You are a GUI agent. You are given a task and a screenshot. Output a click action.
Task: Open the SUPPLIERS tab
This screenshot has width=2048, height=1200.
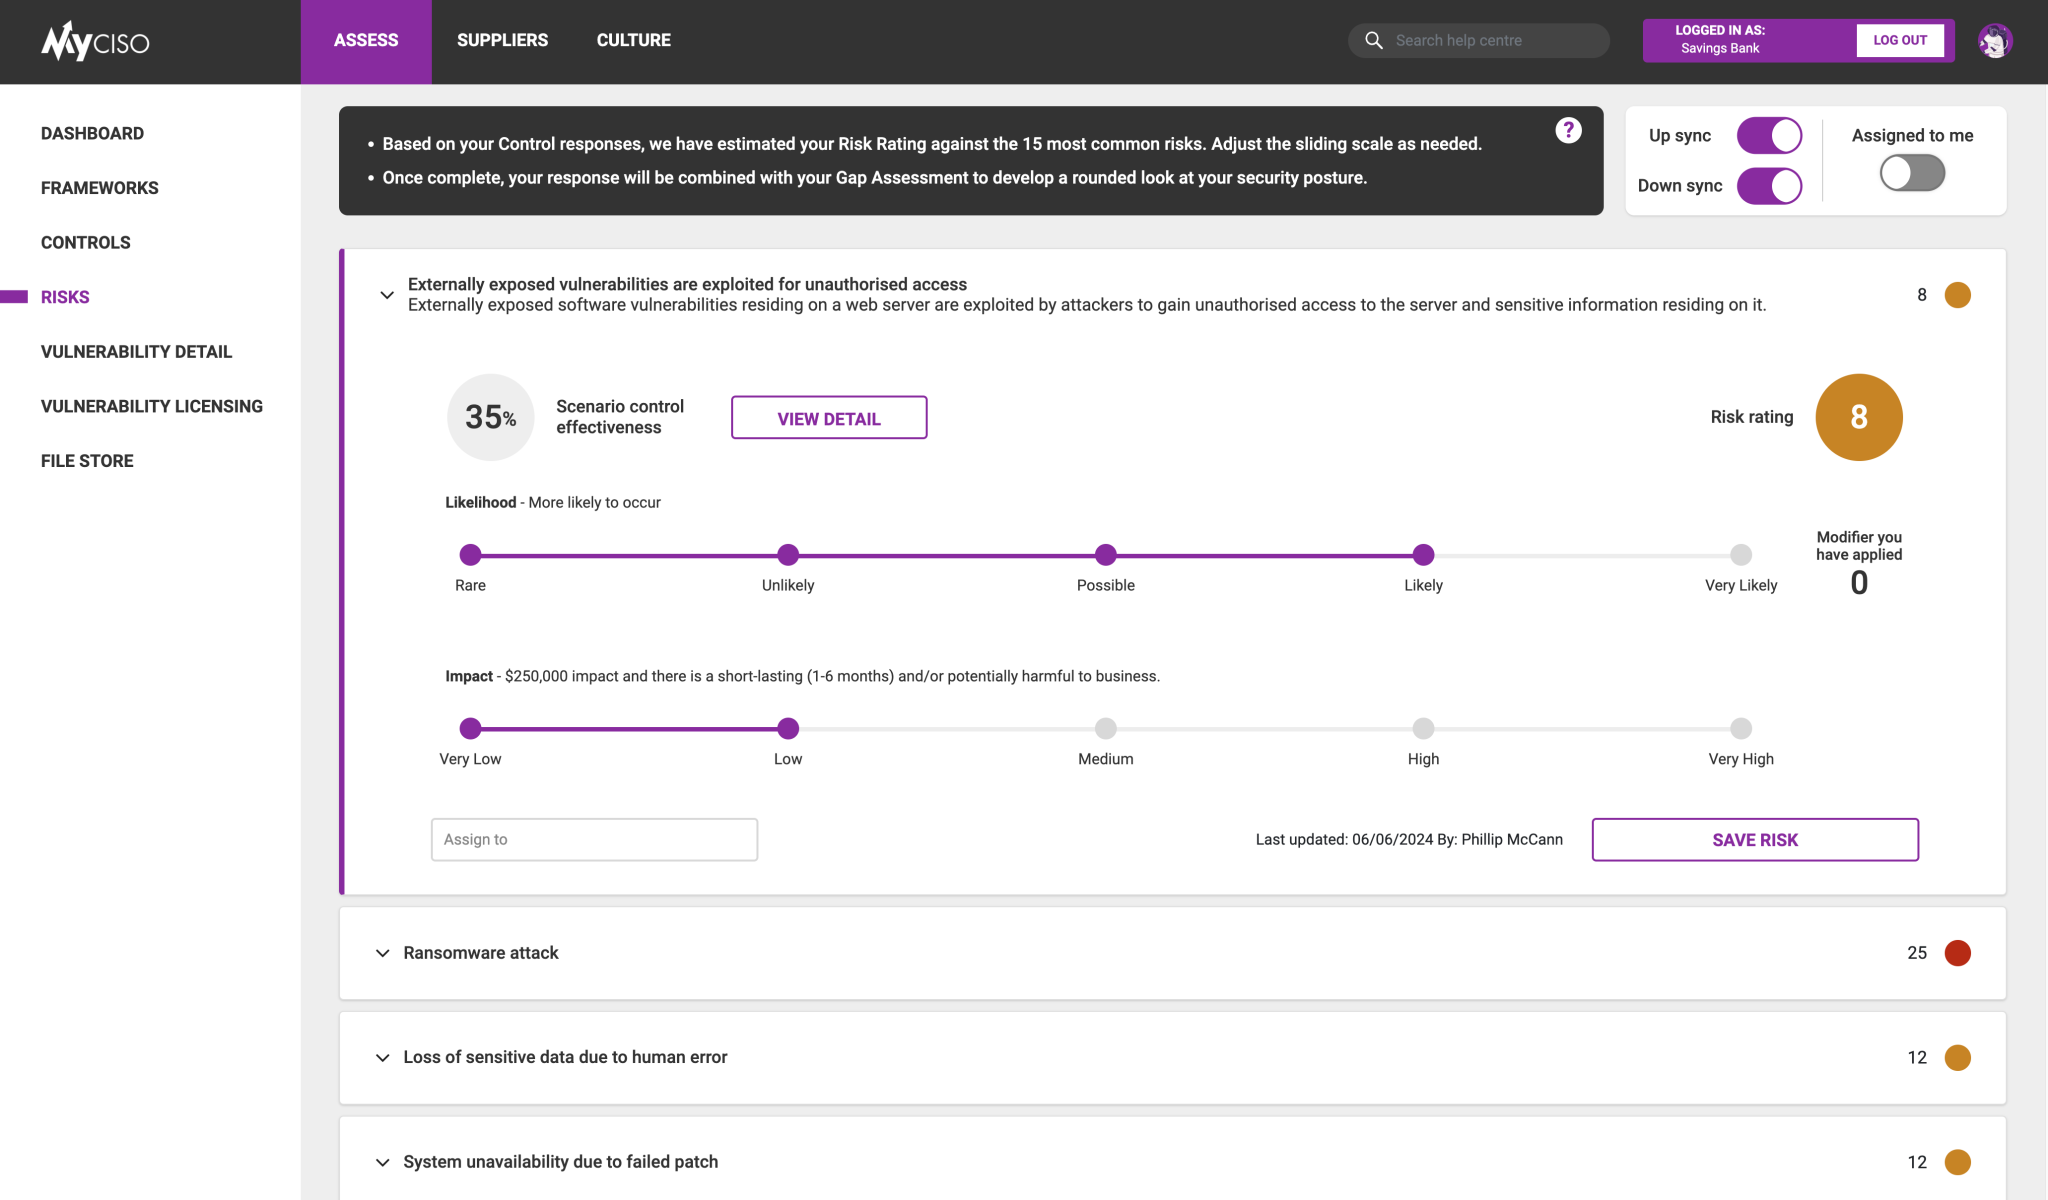point(502,41)
